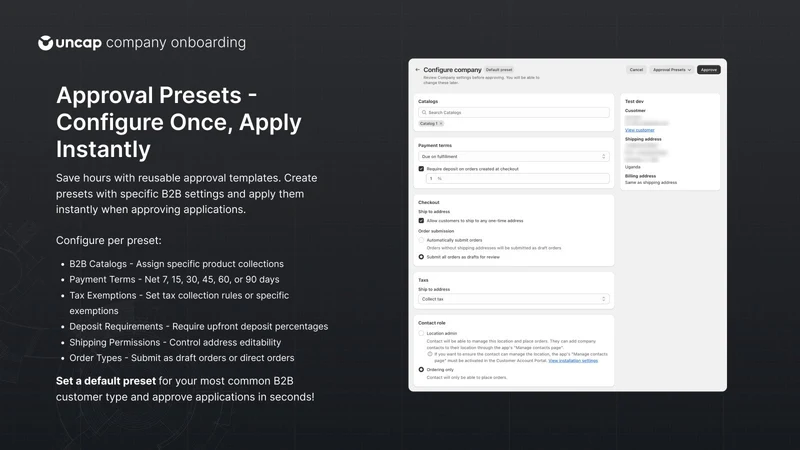Click the Deposit Requirements bullet point

coord(199,327)
